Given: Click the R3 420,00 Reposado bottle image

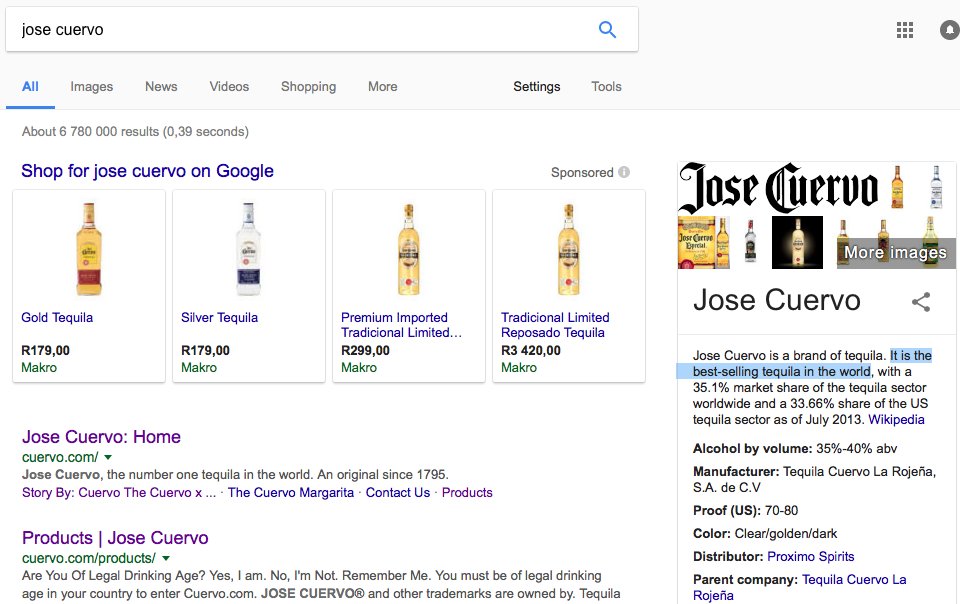Looking at the screenshot, I should coord(569,249).
